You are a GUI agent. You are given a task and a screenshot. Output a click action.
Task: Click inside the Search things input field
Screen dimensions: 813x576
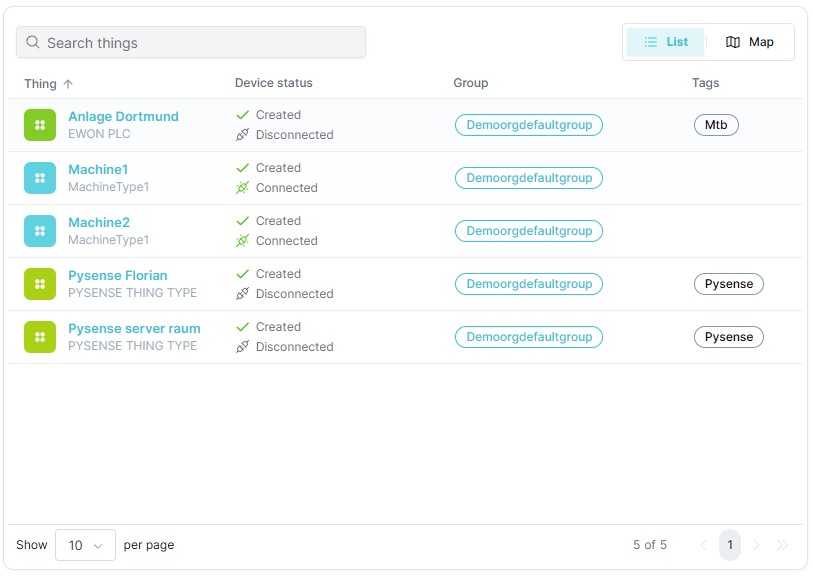(190, 42)
